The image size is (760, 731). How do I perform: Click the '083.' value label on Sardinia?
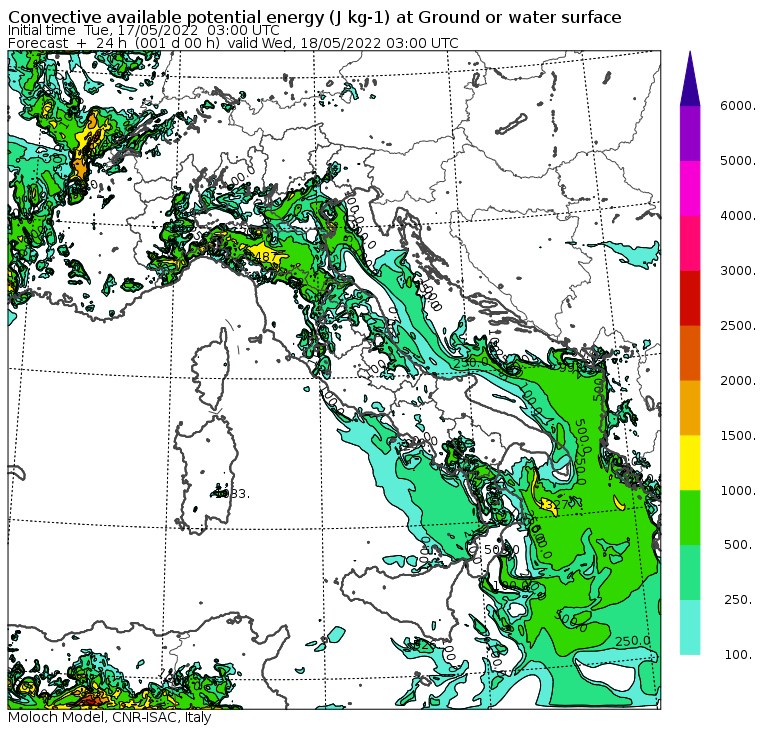pyautogui.click(x=233, y=494)
